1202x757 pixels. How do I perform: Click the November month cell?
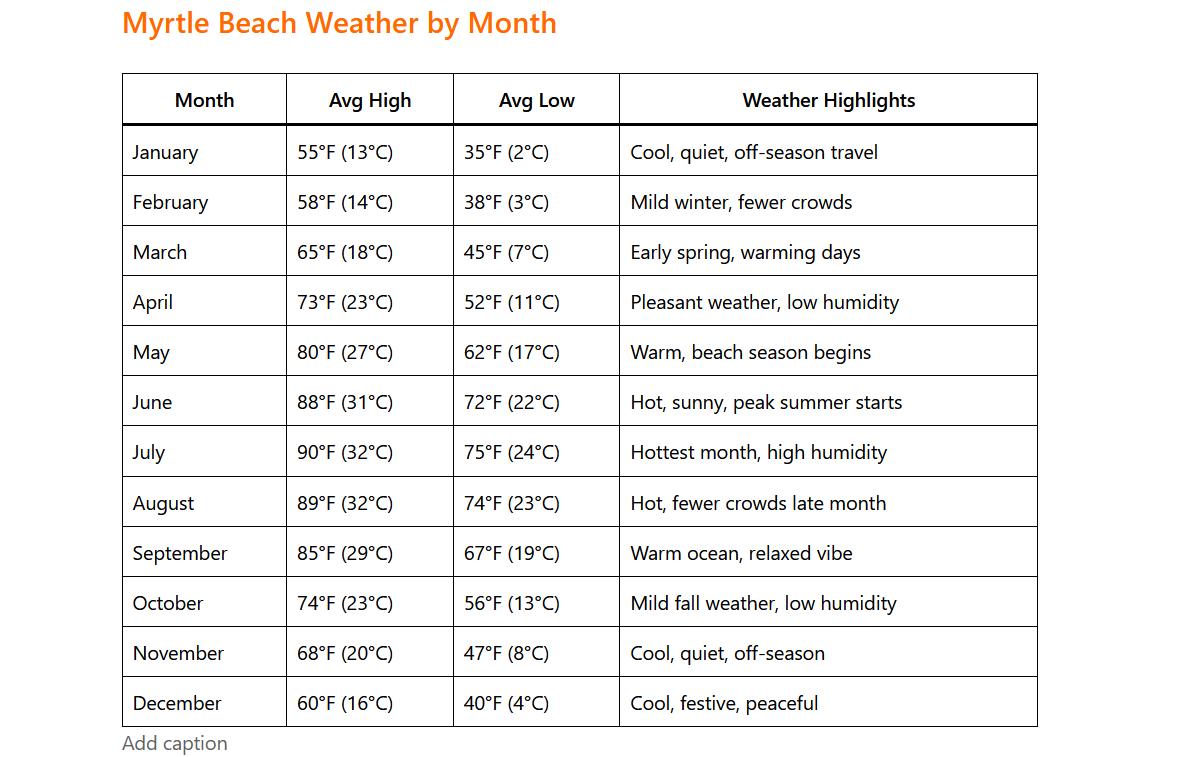coord(178,653)
